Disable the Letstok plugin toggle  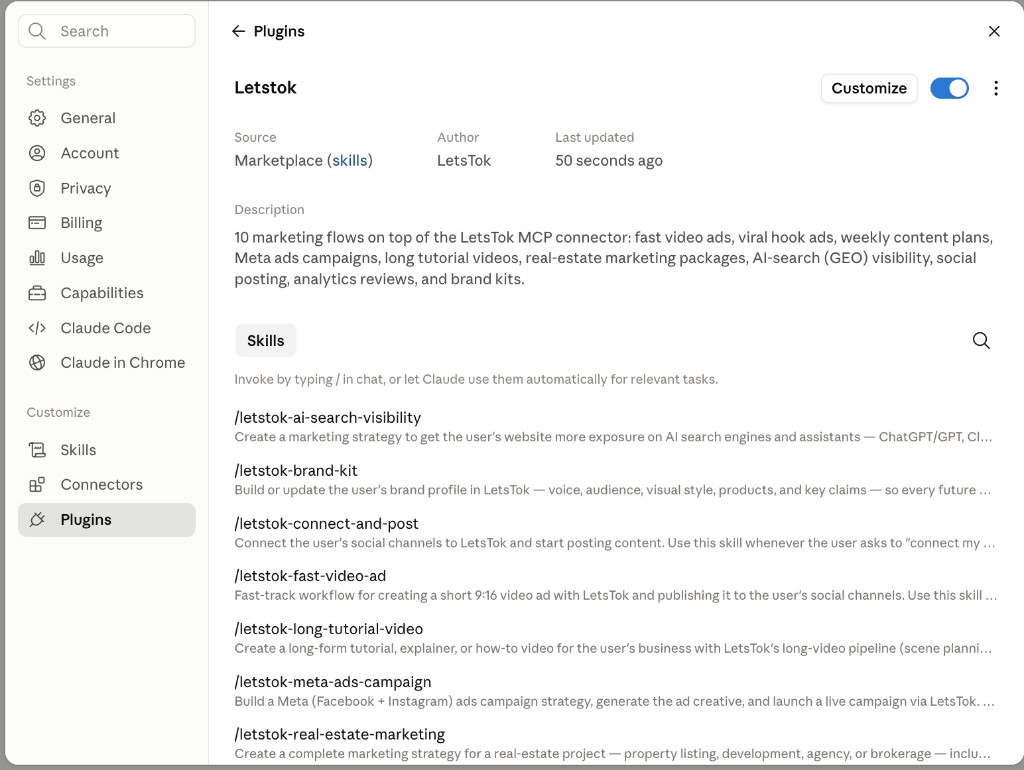pyautogui.click(x=949, y=88)
